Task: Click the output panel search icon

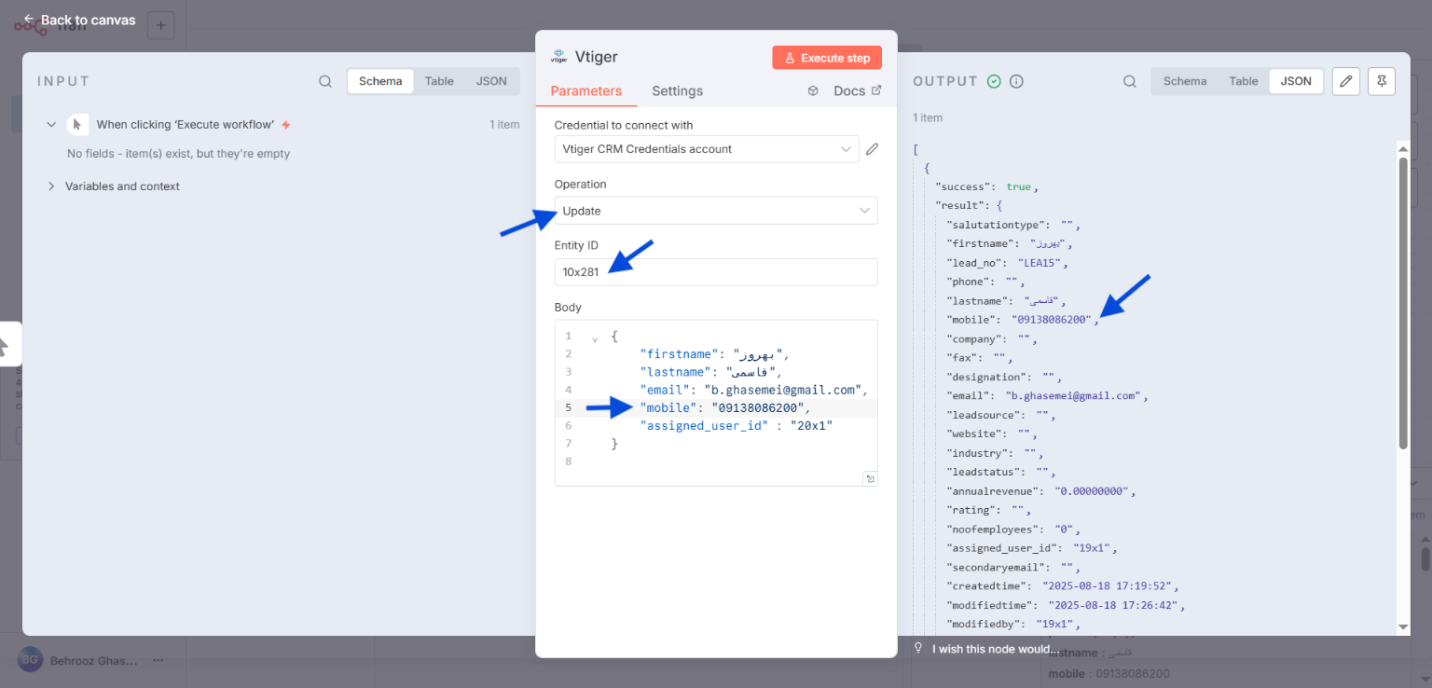Action: (1129, 82)
